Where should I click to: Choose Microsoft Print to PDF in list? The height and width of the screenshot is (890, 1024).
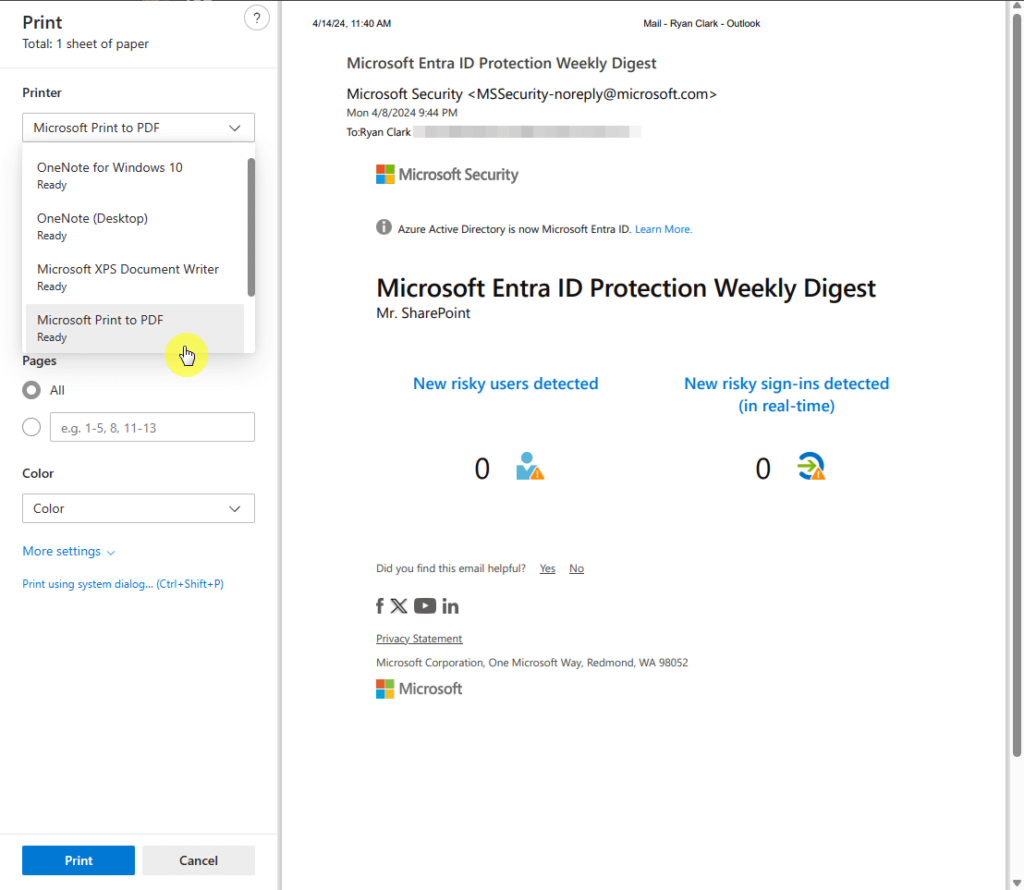click(x=135, y=328)
